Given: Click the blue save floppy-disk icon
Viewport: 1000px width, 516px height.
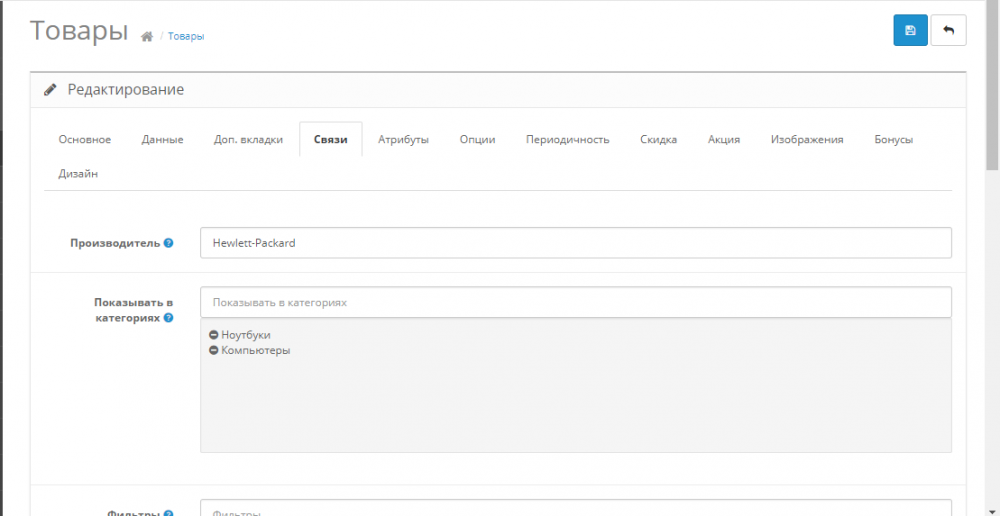Looking at the screenshot, I should coord(910,31).
